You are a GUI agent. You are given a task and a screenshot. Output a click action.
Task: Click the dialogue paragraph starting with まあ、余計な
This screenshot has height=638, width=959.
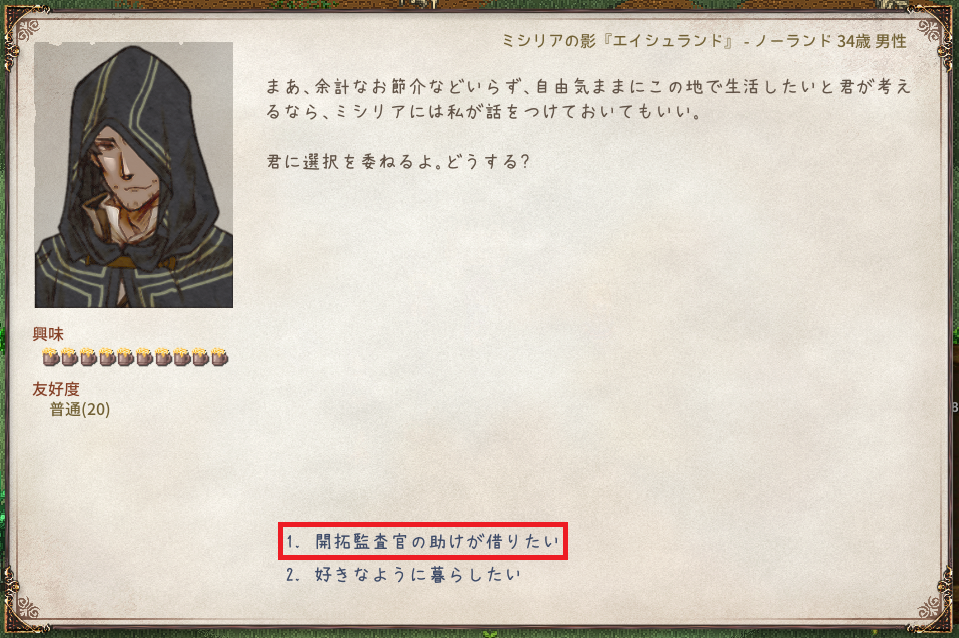click(588, 99)
